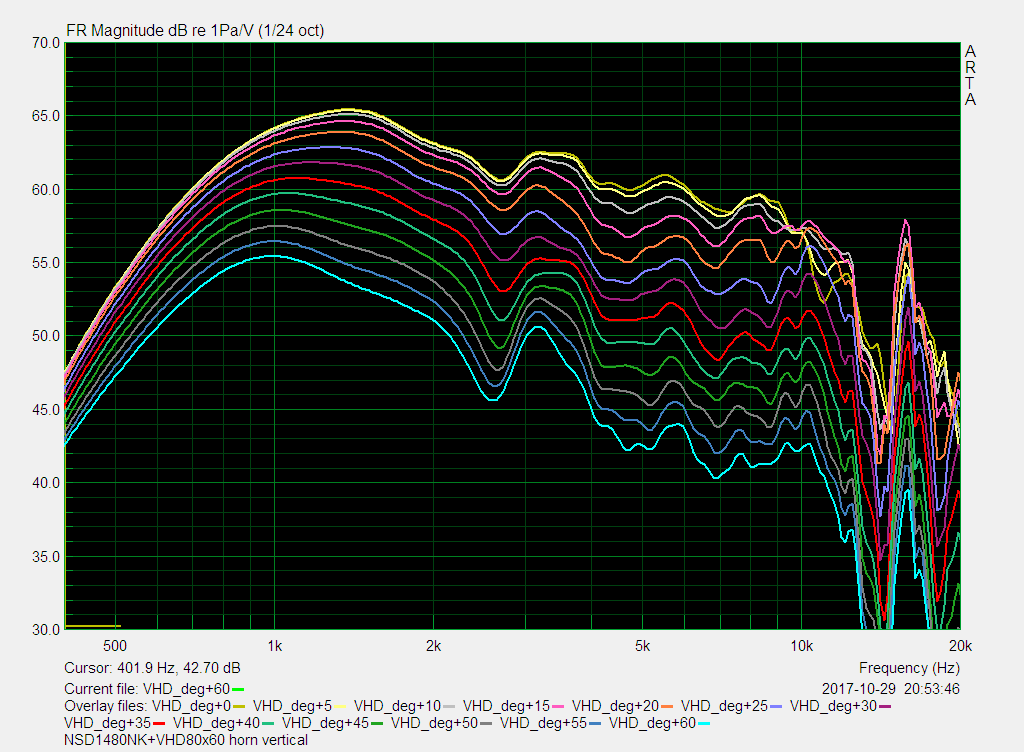The width and height of the screenshot is (1024, 752).
Task: Click the 60.0 y-axis value
Action: click(x=46, y=190)
